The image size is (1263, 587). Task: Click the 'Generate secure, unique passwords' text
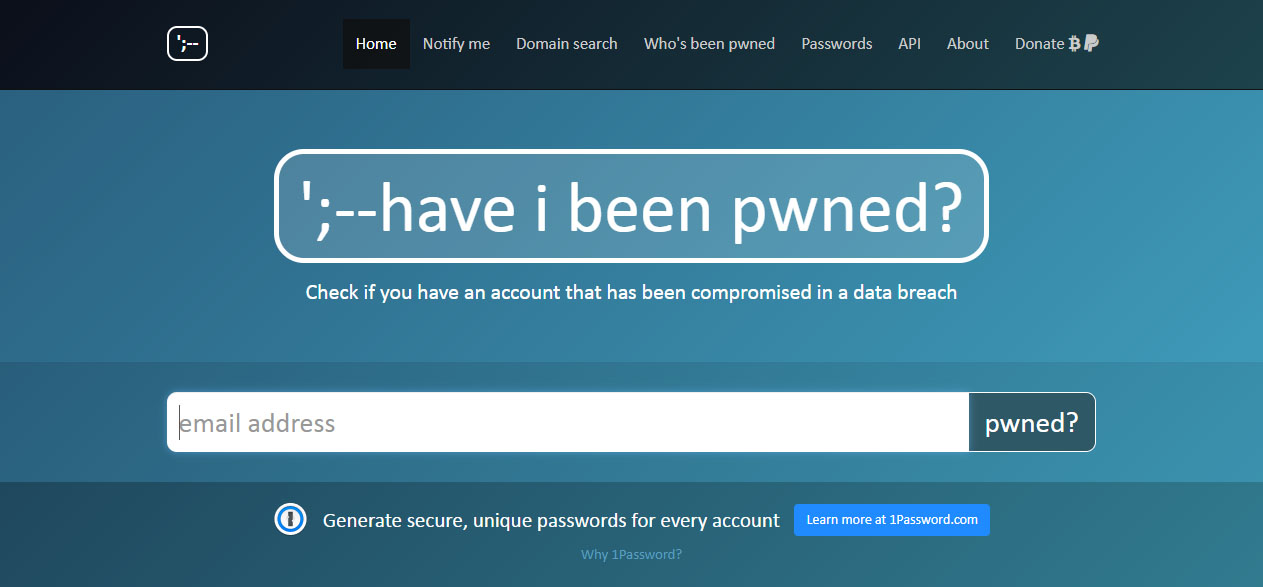(x=551, y=520)
